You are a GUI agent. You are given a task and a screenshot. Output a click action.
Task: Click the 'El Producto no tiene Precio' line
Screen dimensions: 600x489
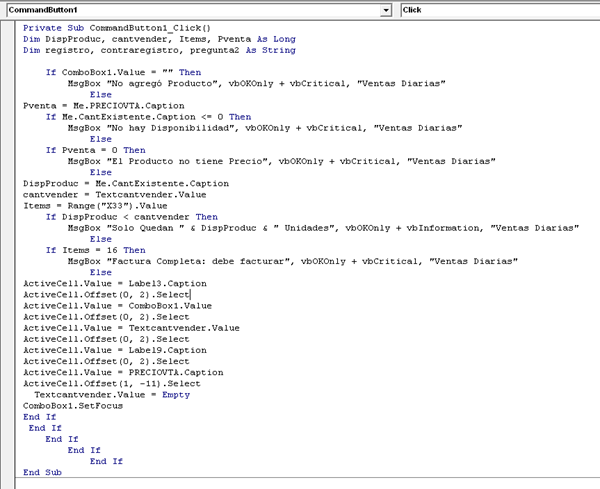(x=282, y=161)
